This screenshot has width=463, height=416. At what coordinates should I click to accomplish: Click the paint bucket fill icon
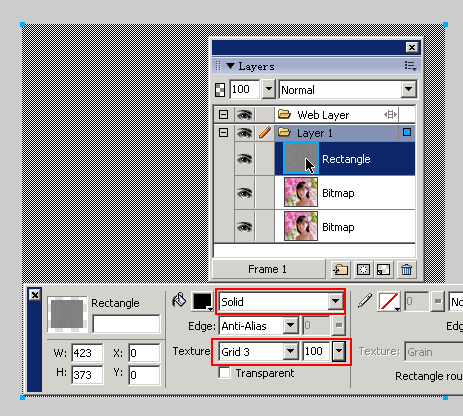coord(179,300)
